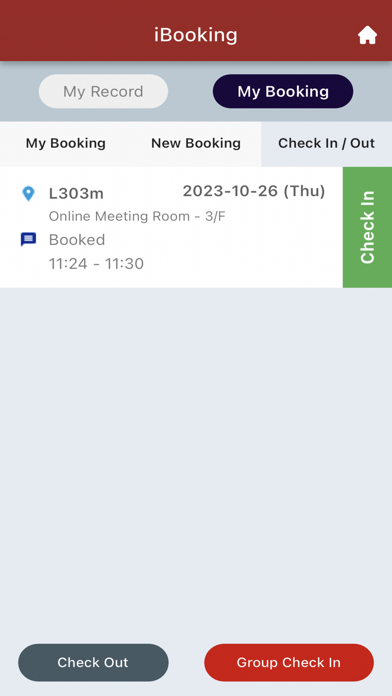
Task: Tap the Booked status label
Action: point(77,240)
